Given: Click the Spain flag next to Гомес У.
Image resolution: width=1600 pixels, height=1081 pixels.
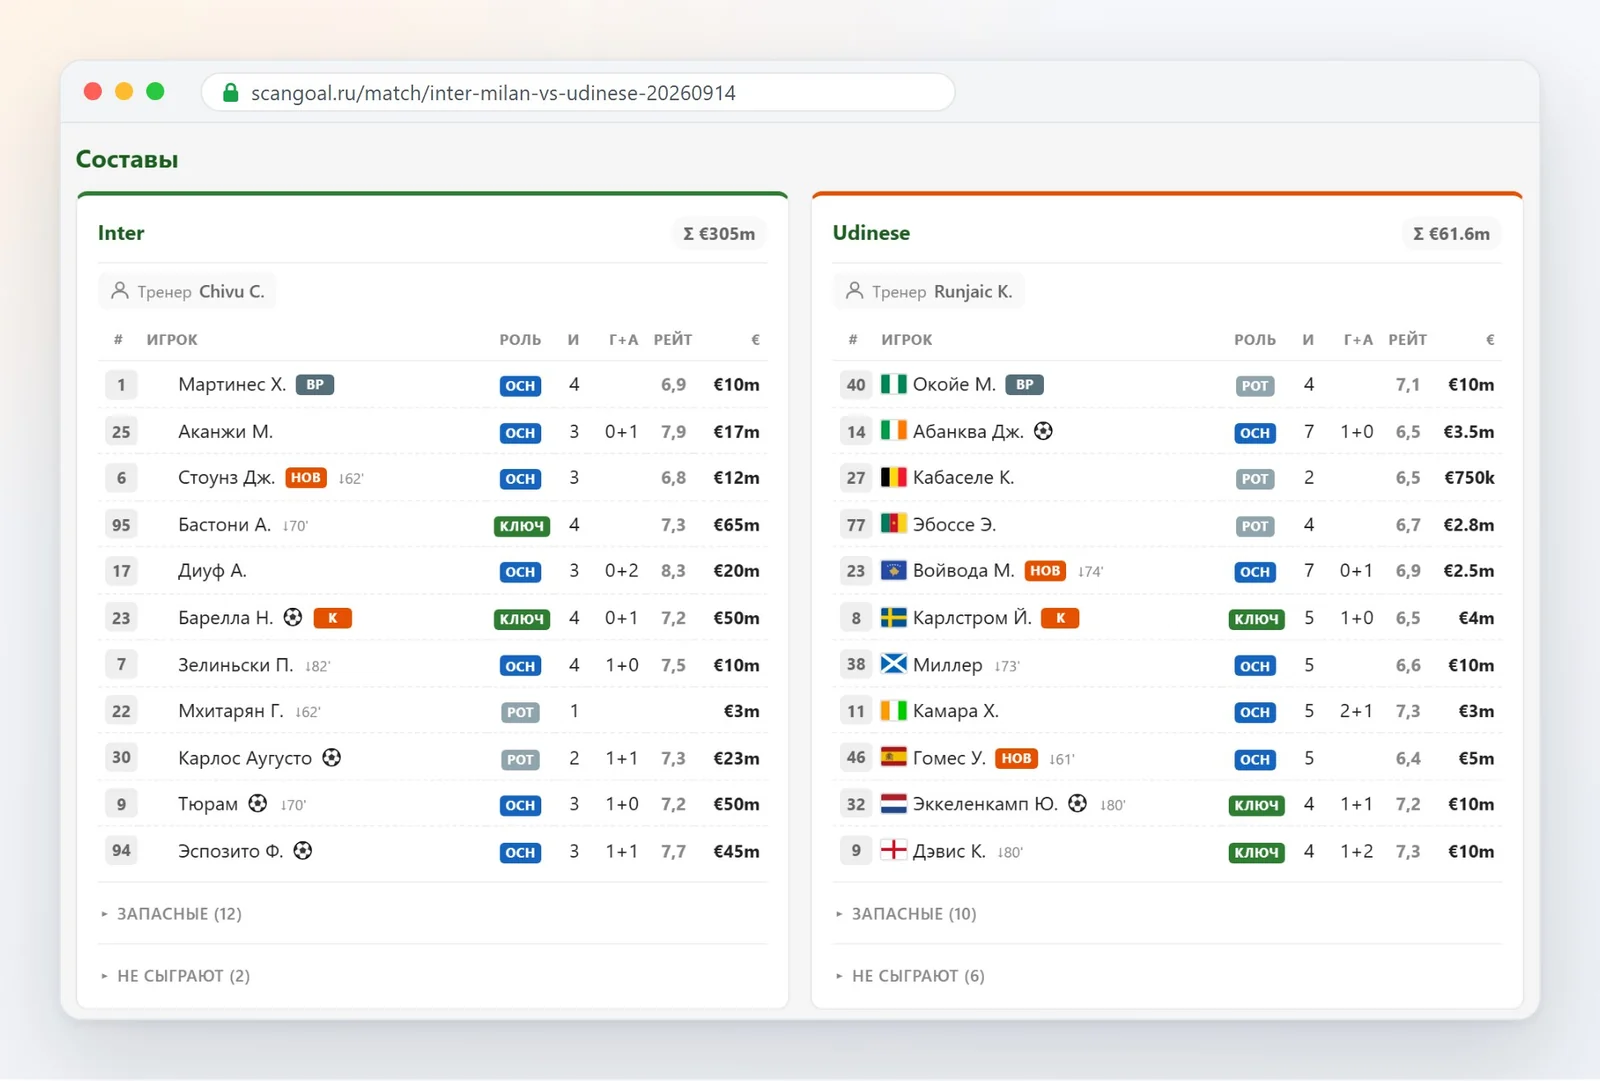Looking at the screenshot, I should tap(893, 757).
